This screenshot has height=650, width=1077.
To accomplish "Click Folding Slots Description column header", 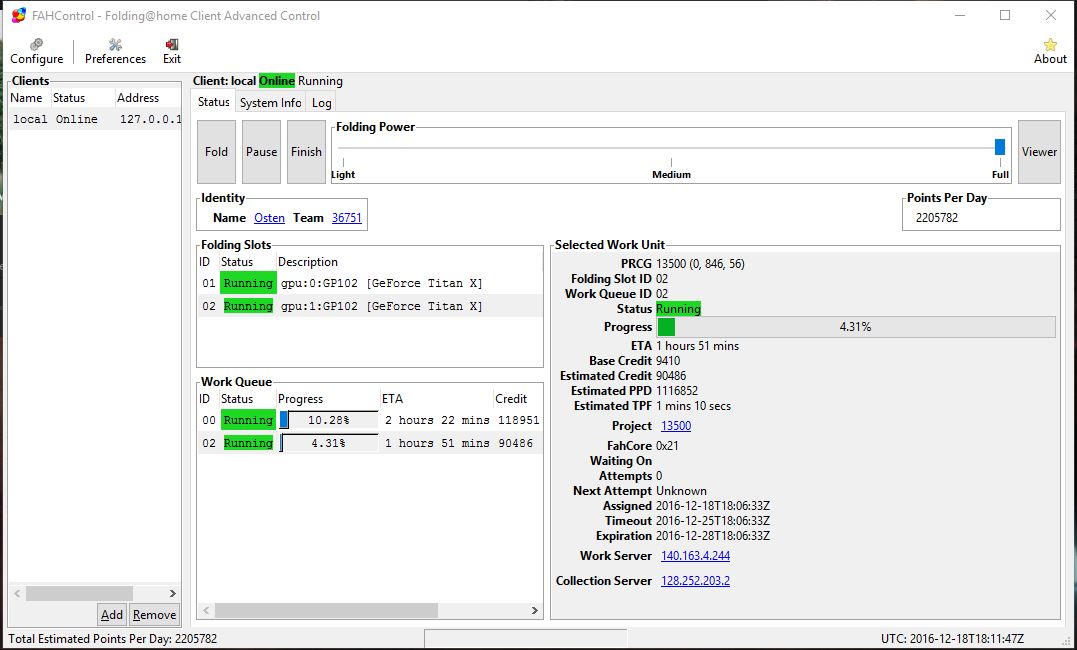I will point(409,262).
